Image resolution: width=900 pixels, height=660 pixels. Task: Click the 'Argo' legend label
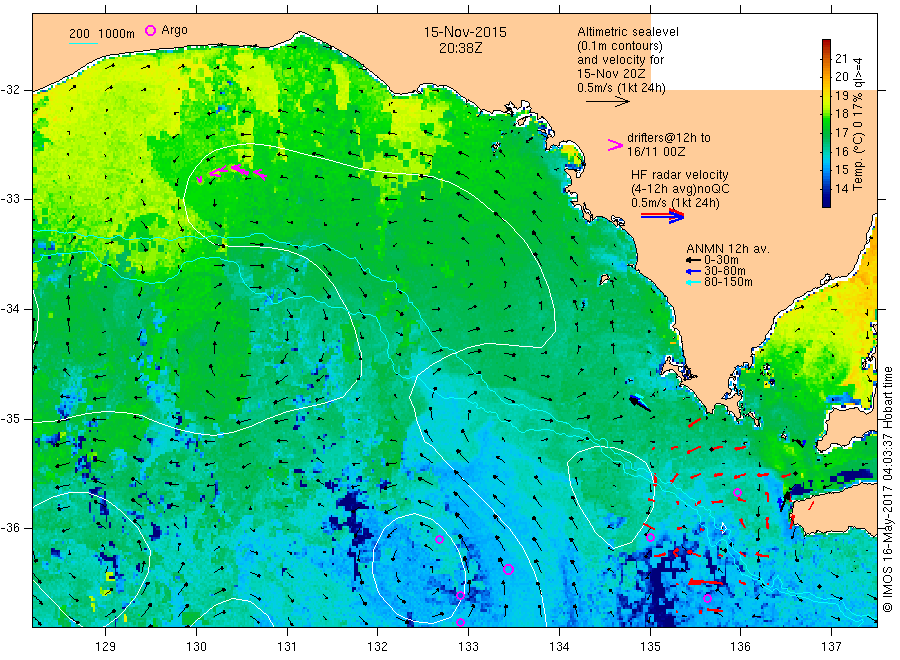click(x=174, y=30)
